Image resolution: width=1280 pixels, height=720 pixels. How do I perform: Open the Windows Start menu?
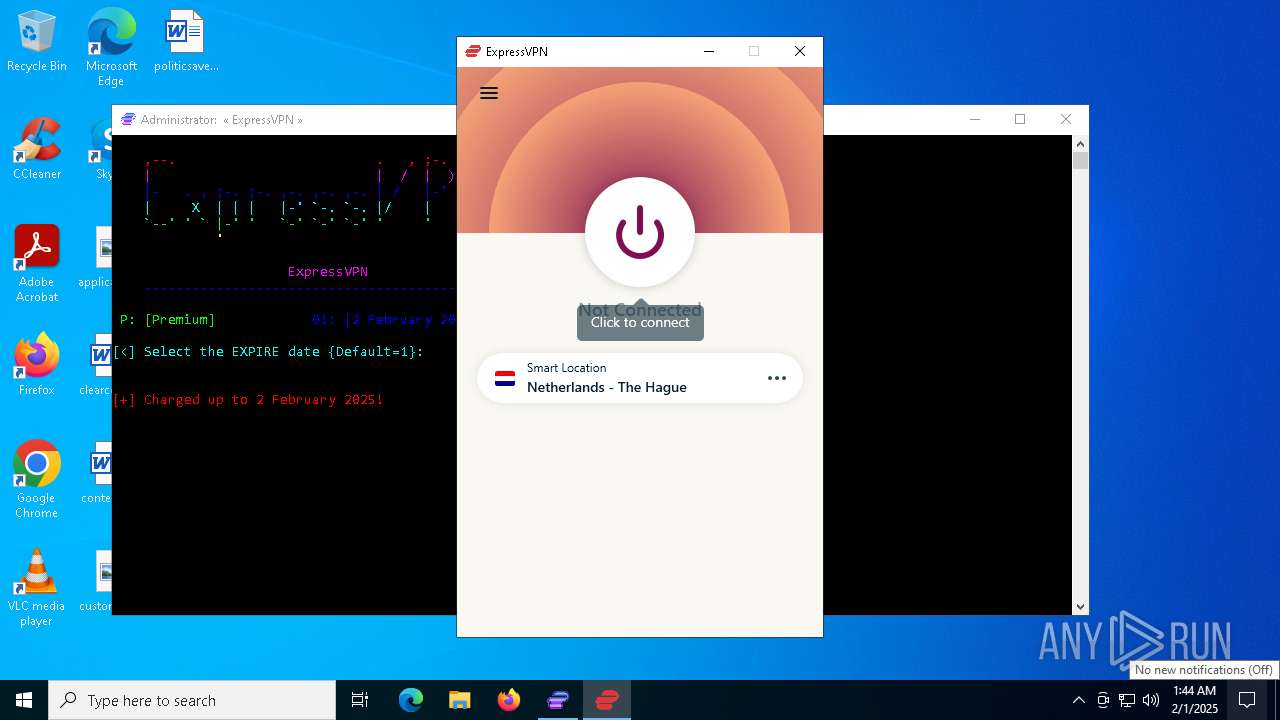click(24, 700)
